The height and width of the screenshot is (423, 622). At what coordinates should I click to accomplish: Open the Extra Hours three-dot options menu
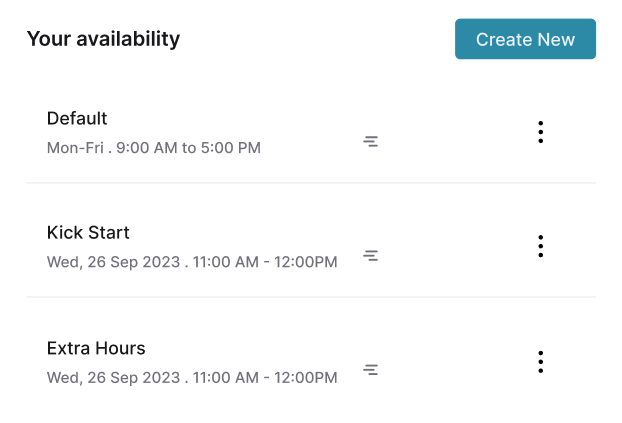click(x=540, y=362)
